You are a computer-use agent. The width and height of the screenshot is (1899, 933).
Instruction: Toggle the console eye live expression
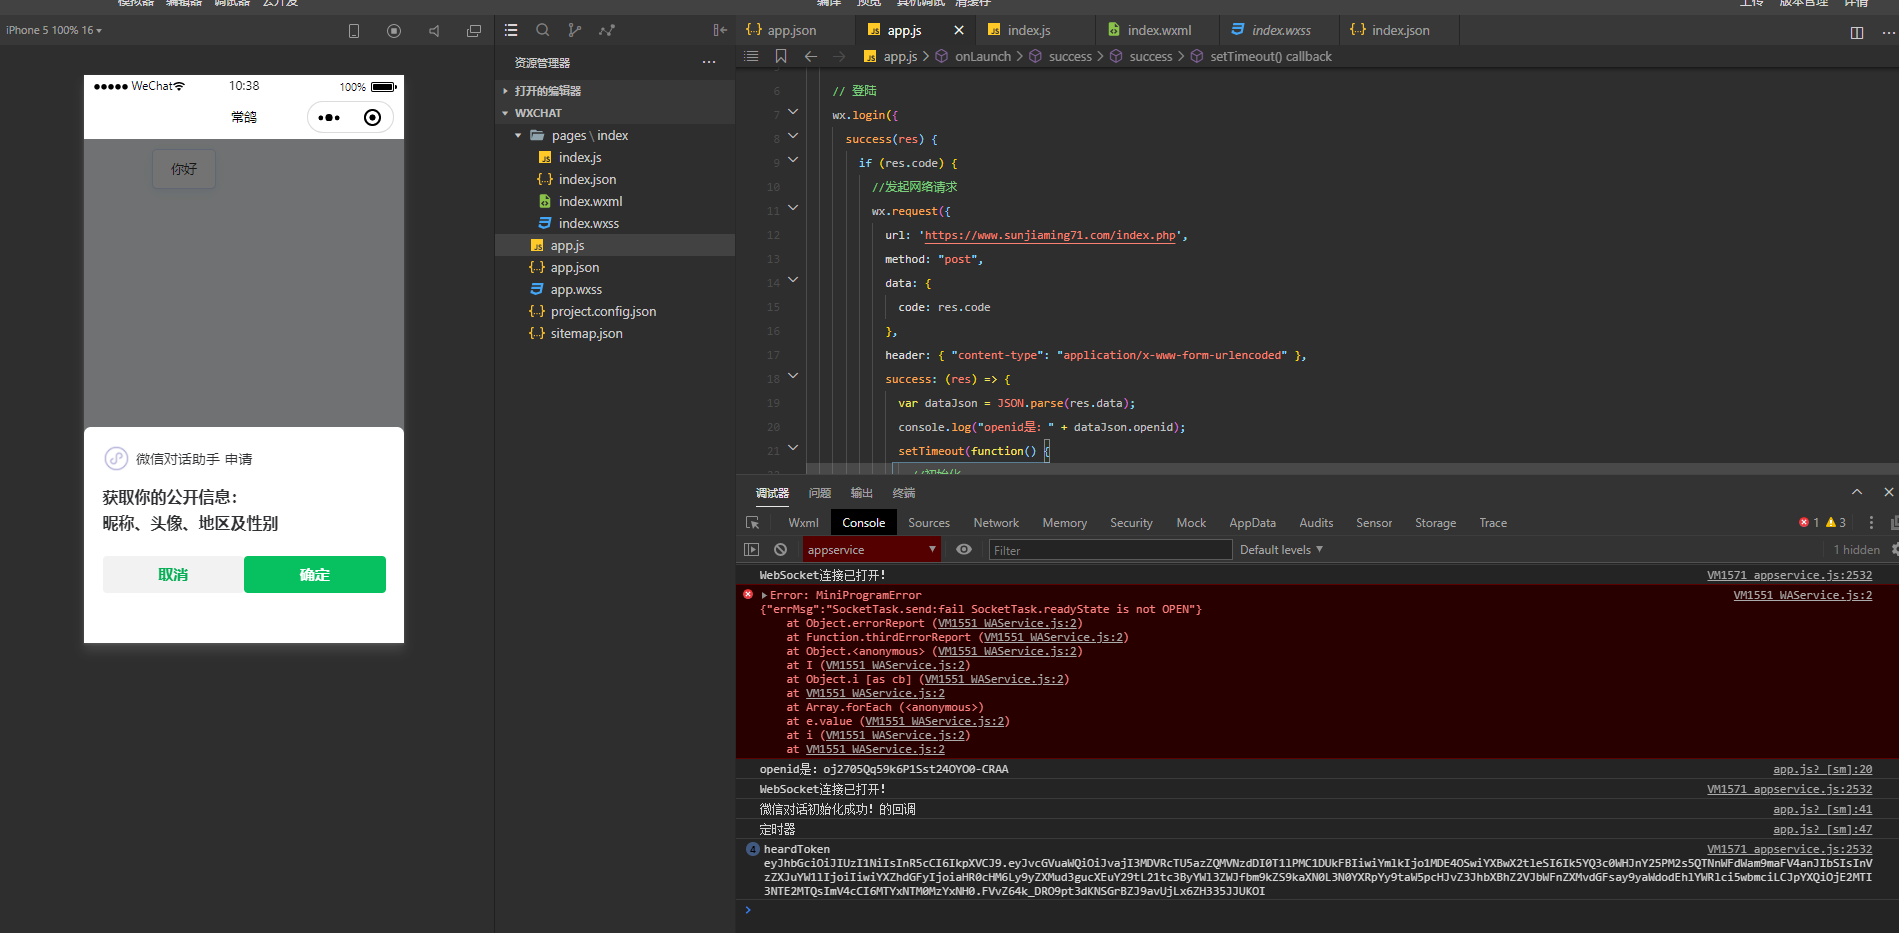[x=963, y=550]
